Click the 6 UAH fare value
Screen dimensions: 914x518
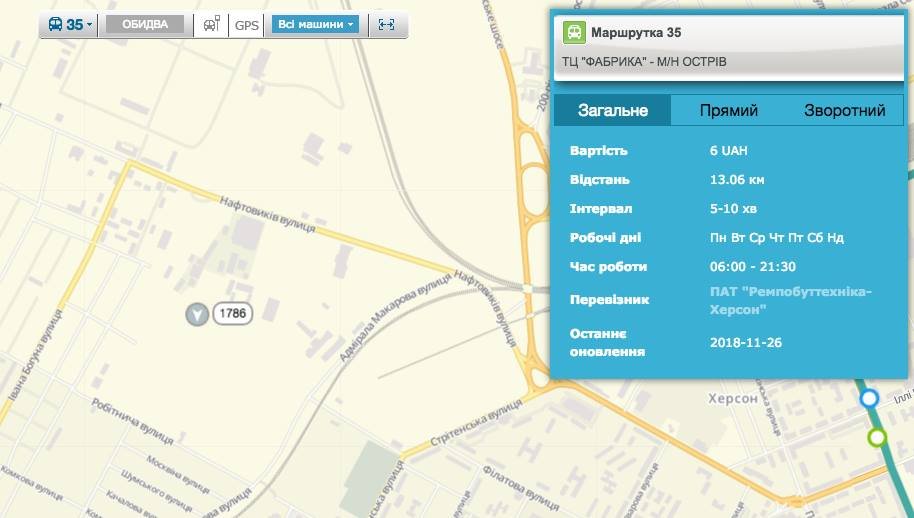point(729,150)
